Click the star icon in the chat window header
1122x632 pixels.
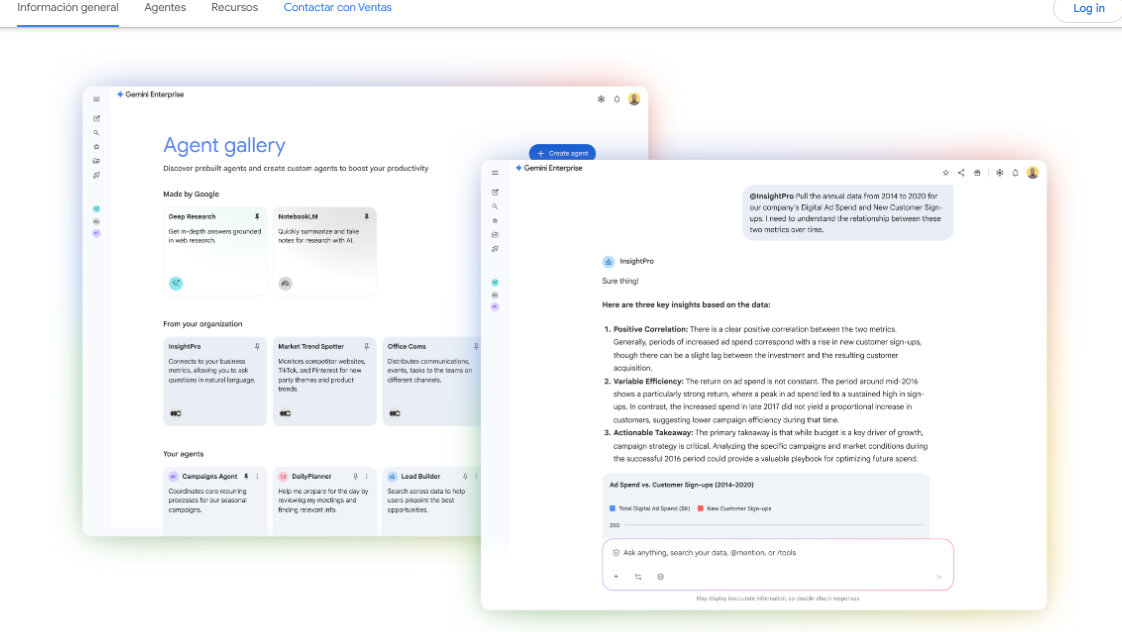click(946, 173)
